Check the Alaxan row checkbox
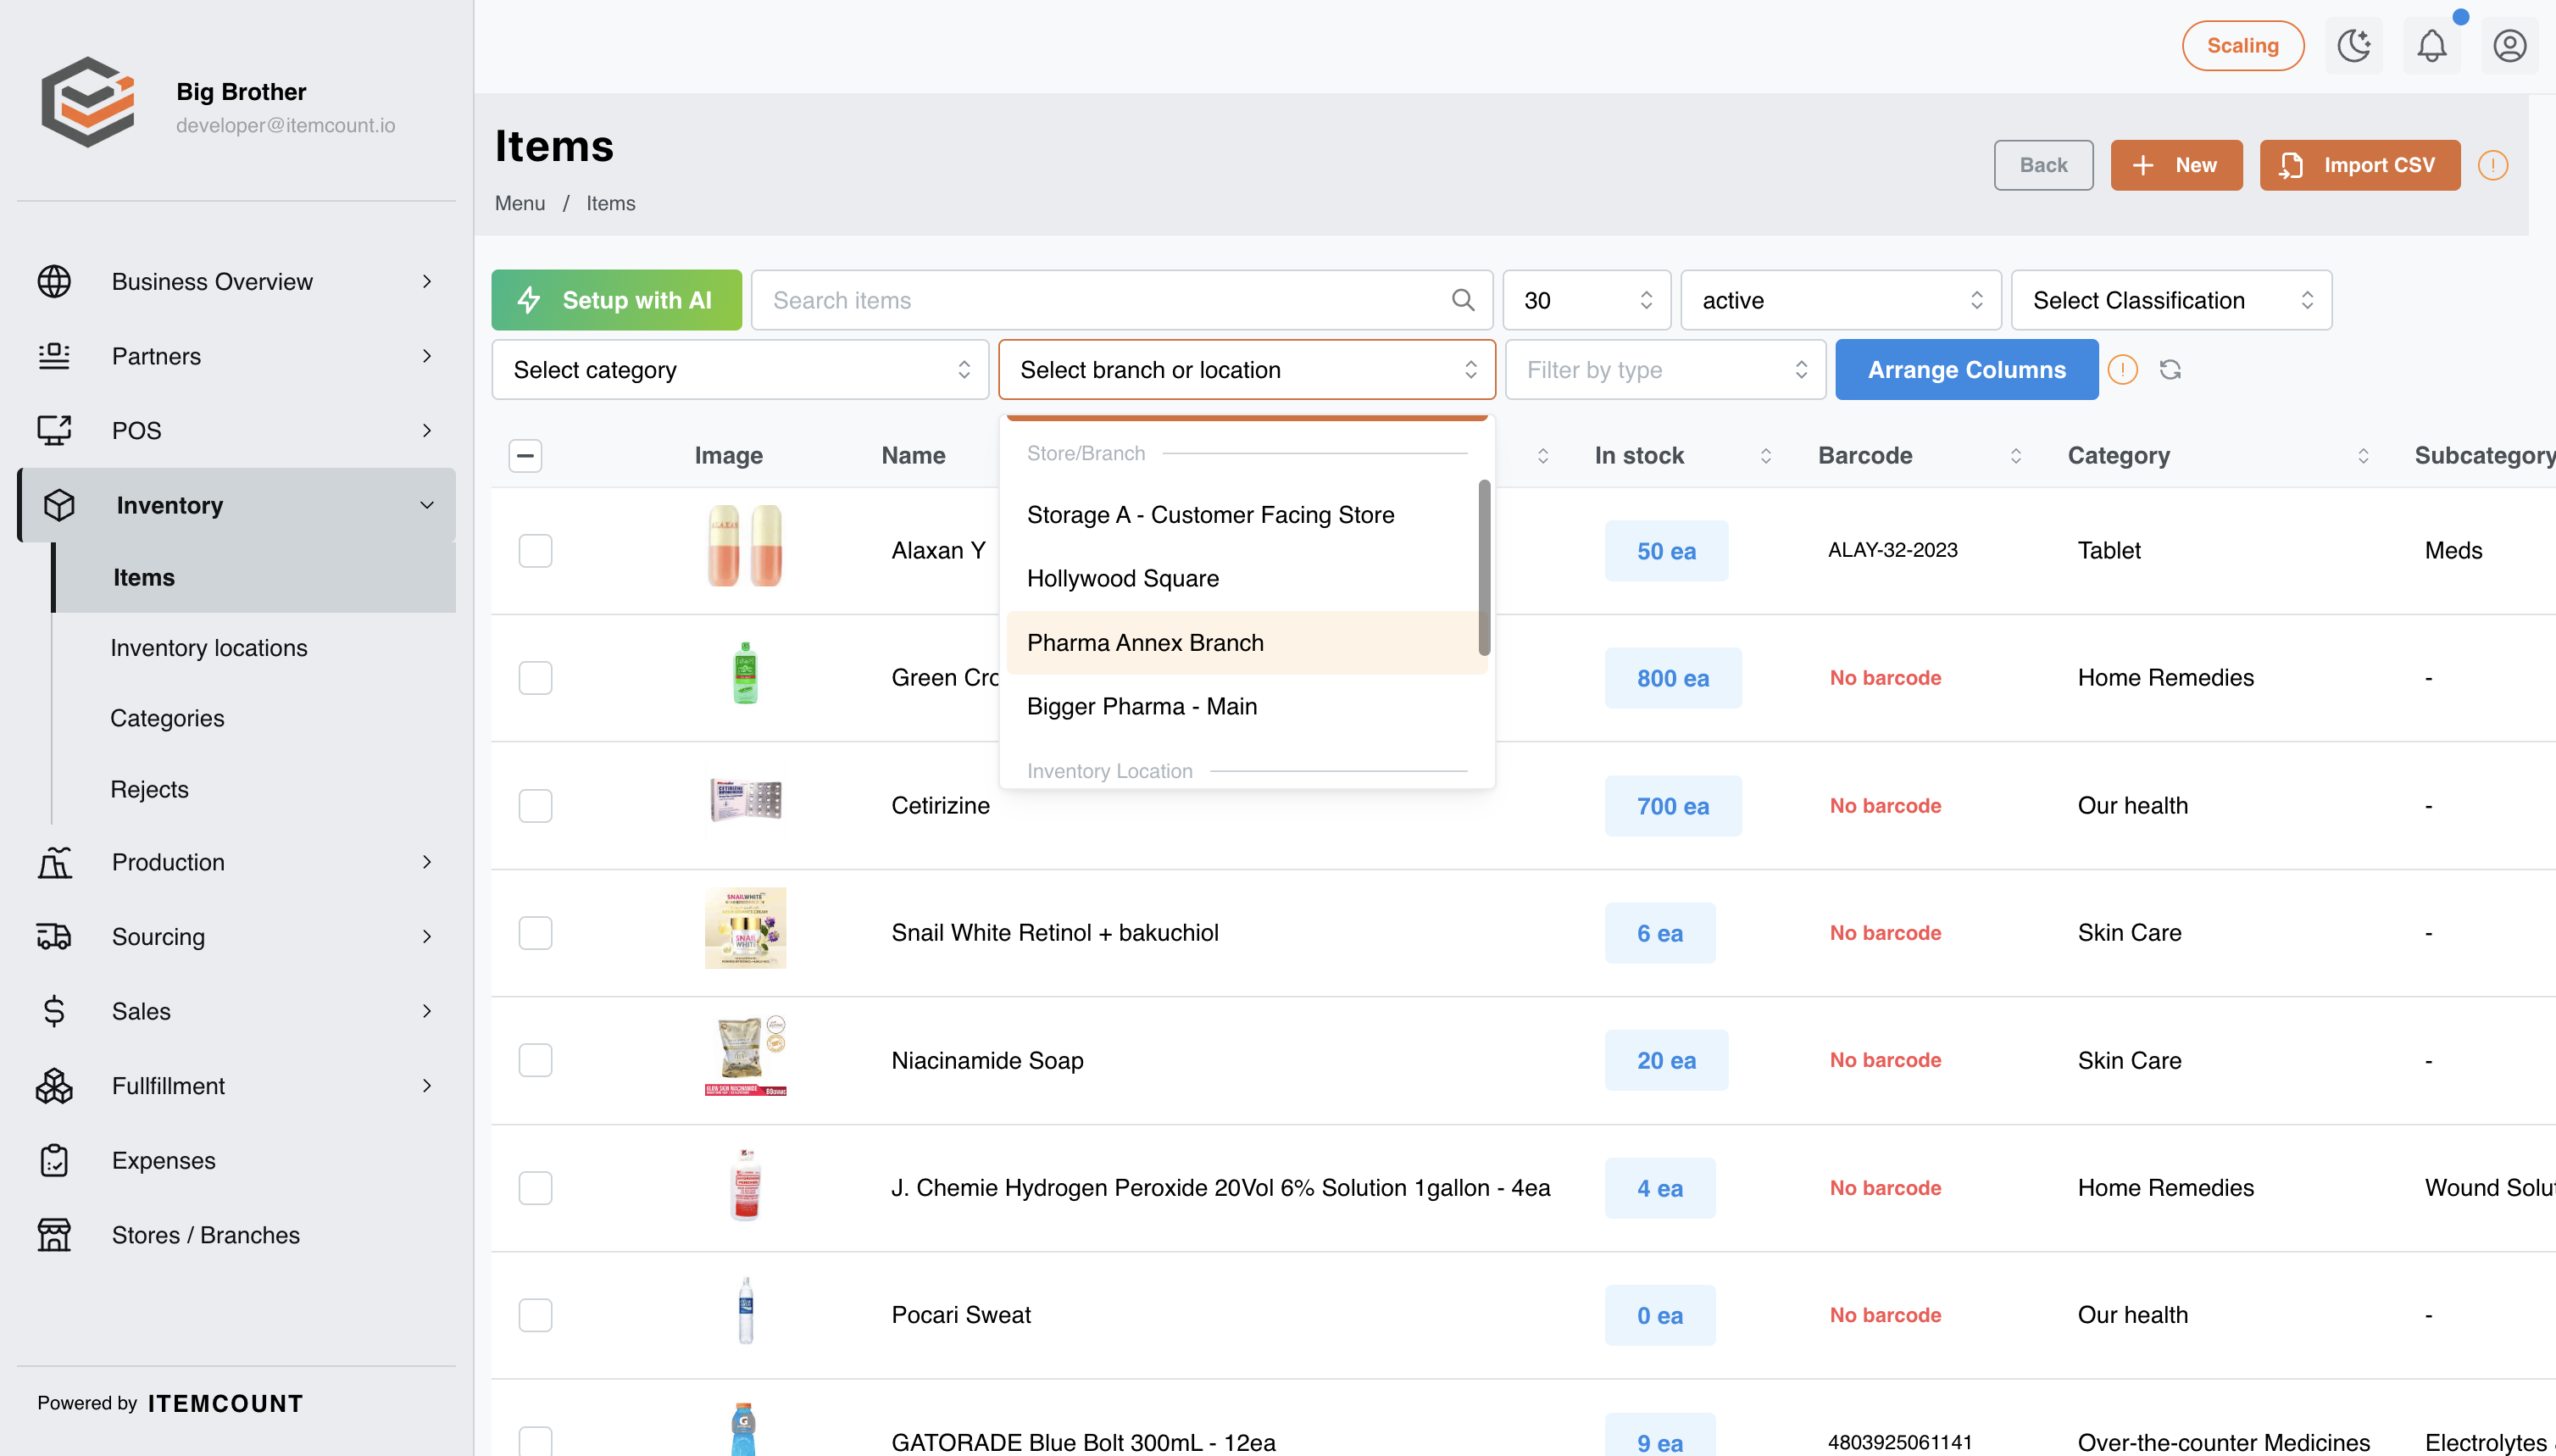The height and width of the screenshot is (1456, 2556). click(536, 551)
